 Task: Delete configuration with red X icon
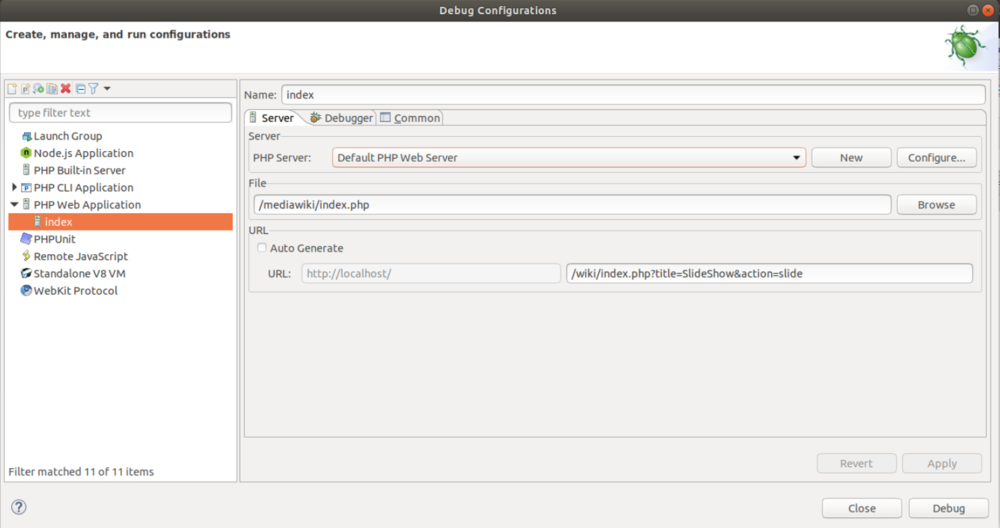66,89
